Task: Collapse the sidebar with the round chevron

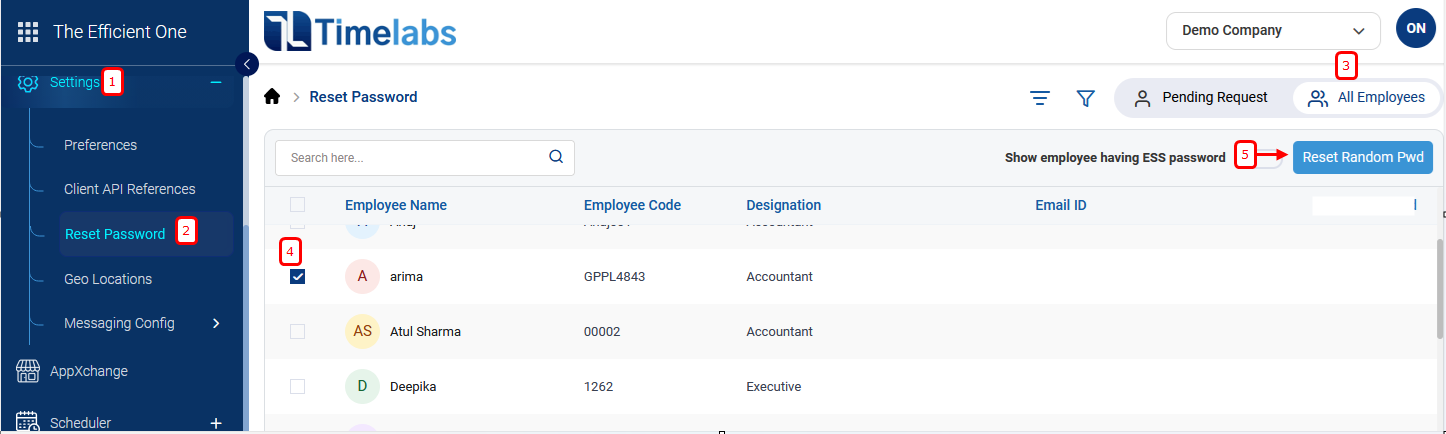Action: coord(247,64)
